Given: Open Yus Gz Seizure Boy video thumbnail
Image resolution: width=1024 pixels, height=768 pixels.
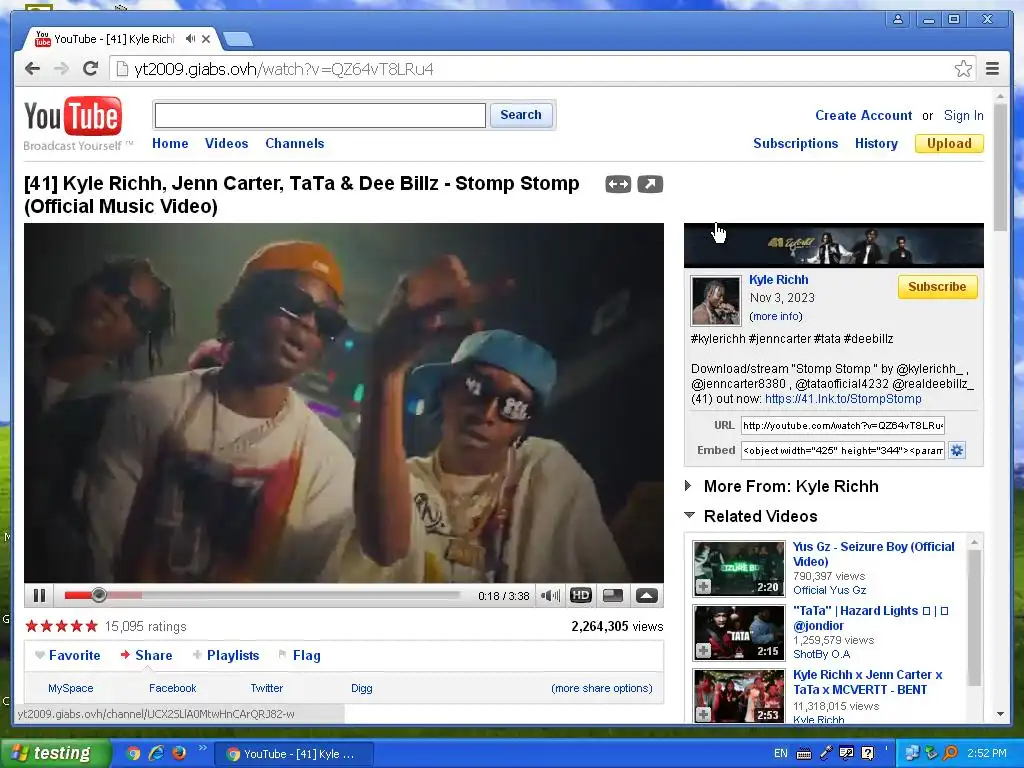Looking at the screenshot, I should pos(739,569).
